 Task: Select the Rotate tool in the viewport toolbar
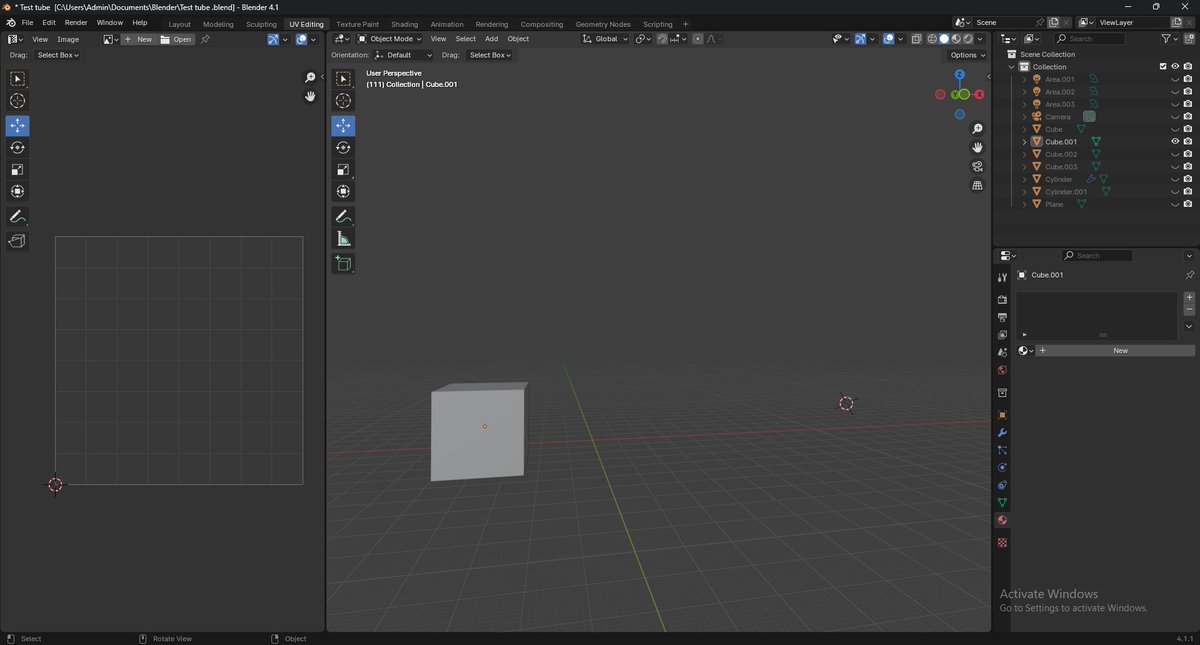click(343, 147)
